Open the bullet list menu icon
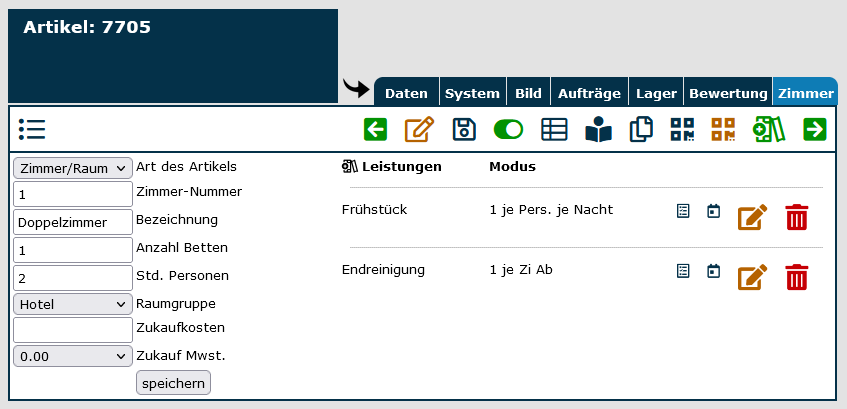 [31, 129]
